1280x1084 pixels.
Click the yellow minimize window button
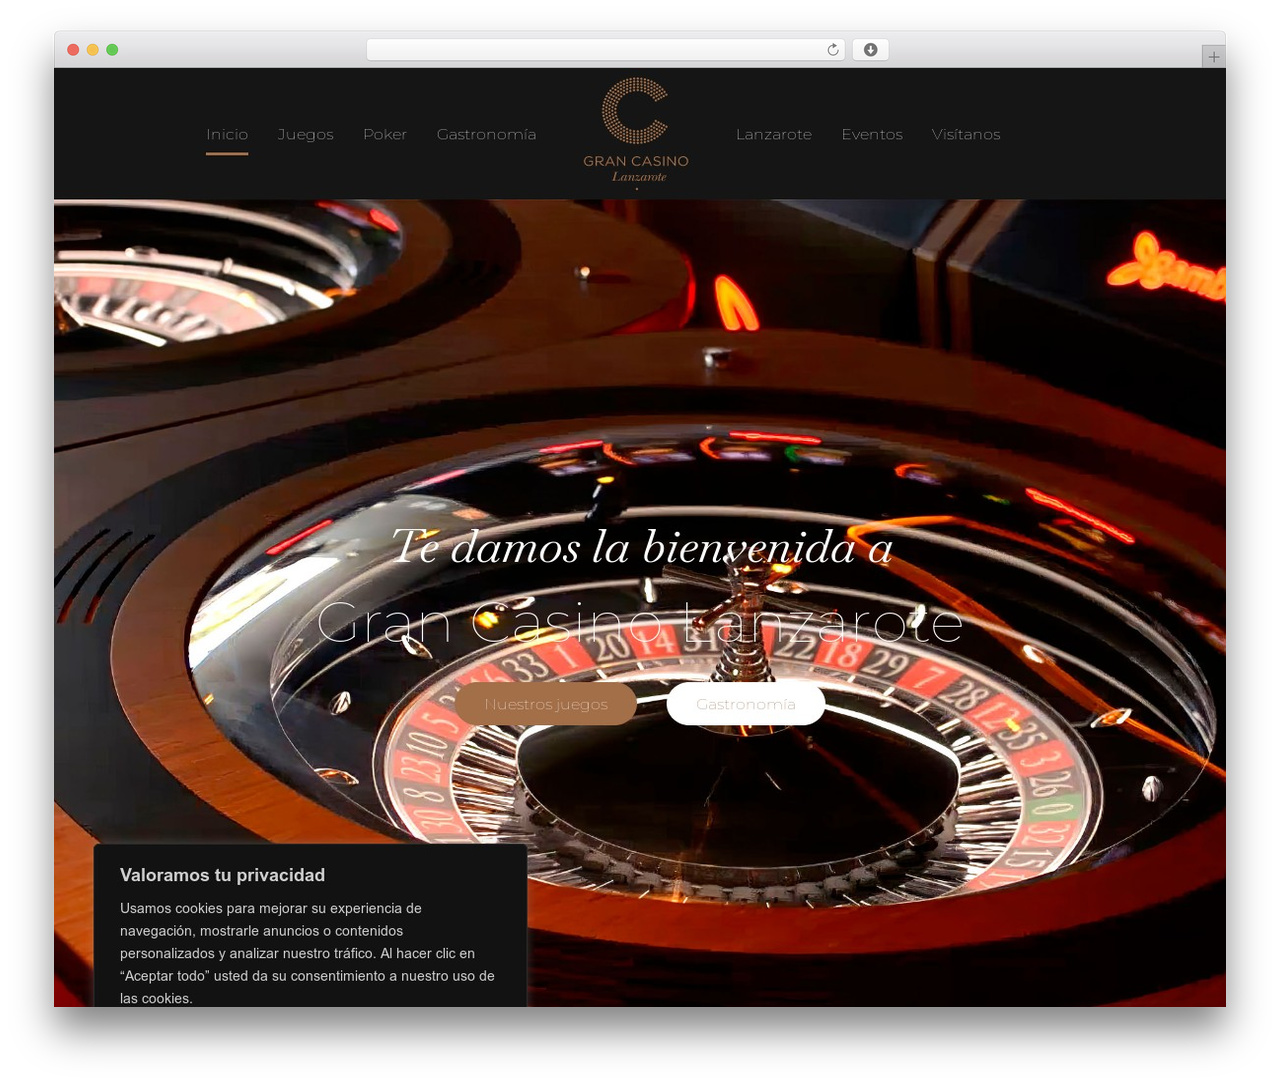[93, 50]
